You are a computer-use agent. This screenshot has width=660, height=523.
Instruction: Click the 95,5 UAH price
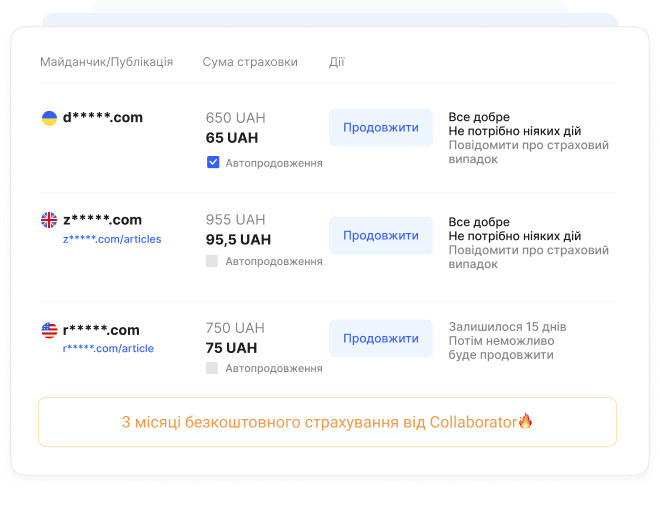click(238, 240)
